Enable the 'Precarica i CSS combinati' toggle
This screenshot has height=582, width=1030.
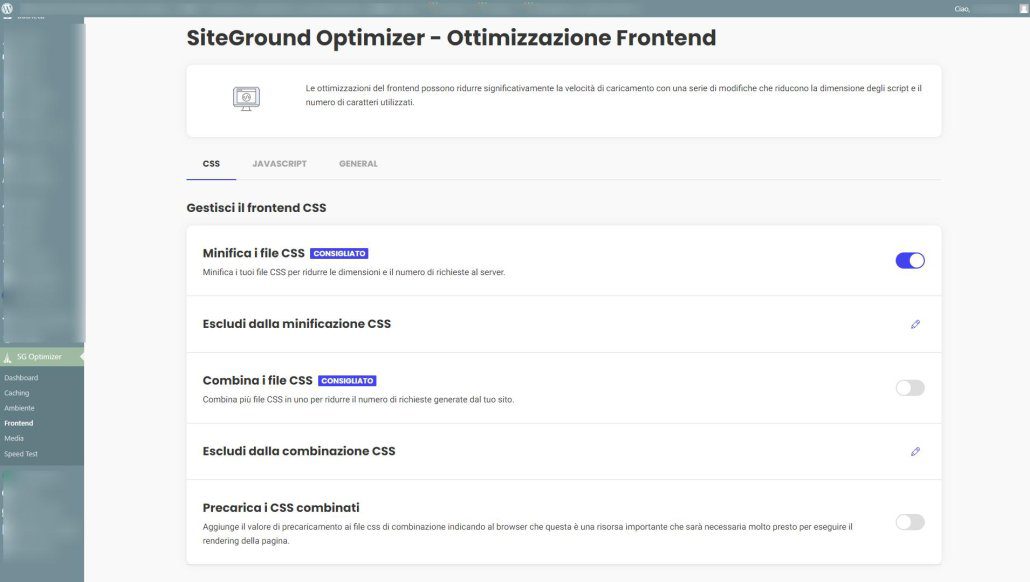tap(909, 521)
